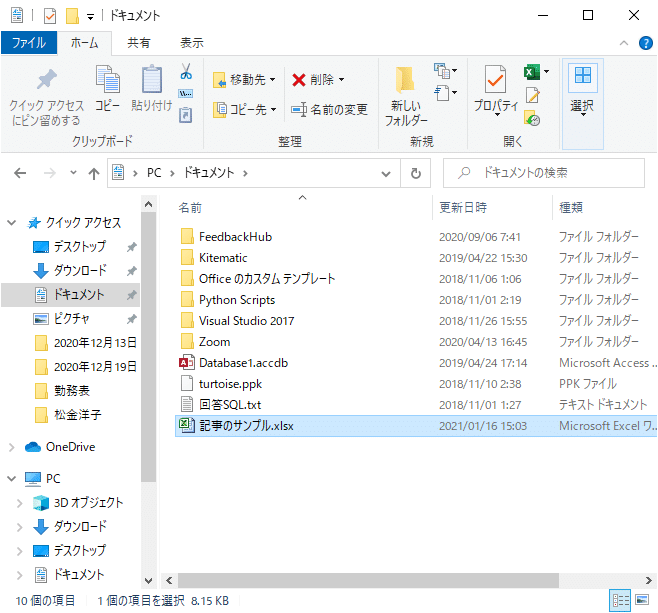
Task: Collapse the クイック アクセス tree node
Action: coord(12,223)
